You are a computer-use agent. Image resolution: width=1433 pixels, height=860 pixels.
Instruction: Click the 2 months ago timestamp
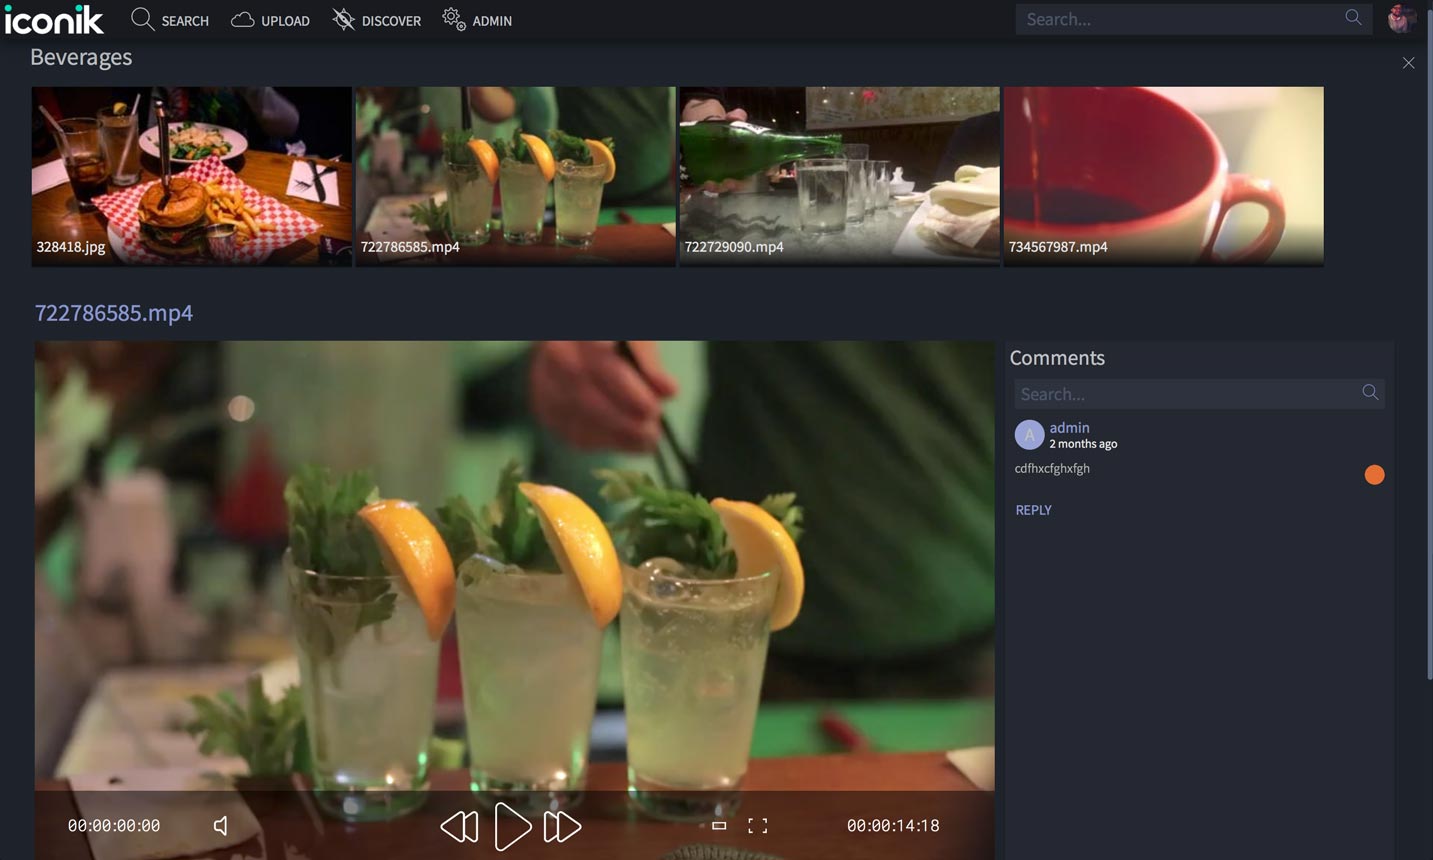(1083, 444)
